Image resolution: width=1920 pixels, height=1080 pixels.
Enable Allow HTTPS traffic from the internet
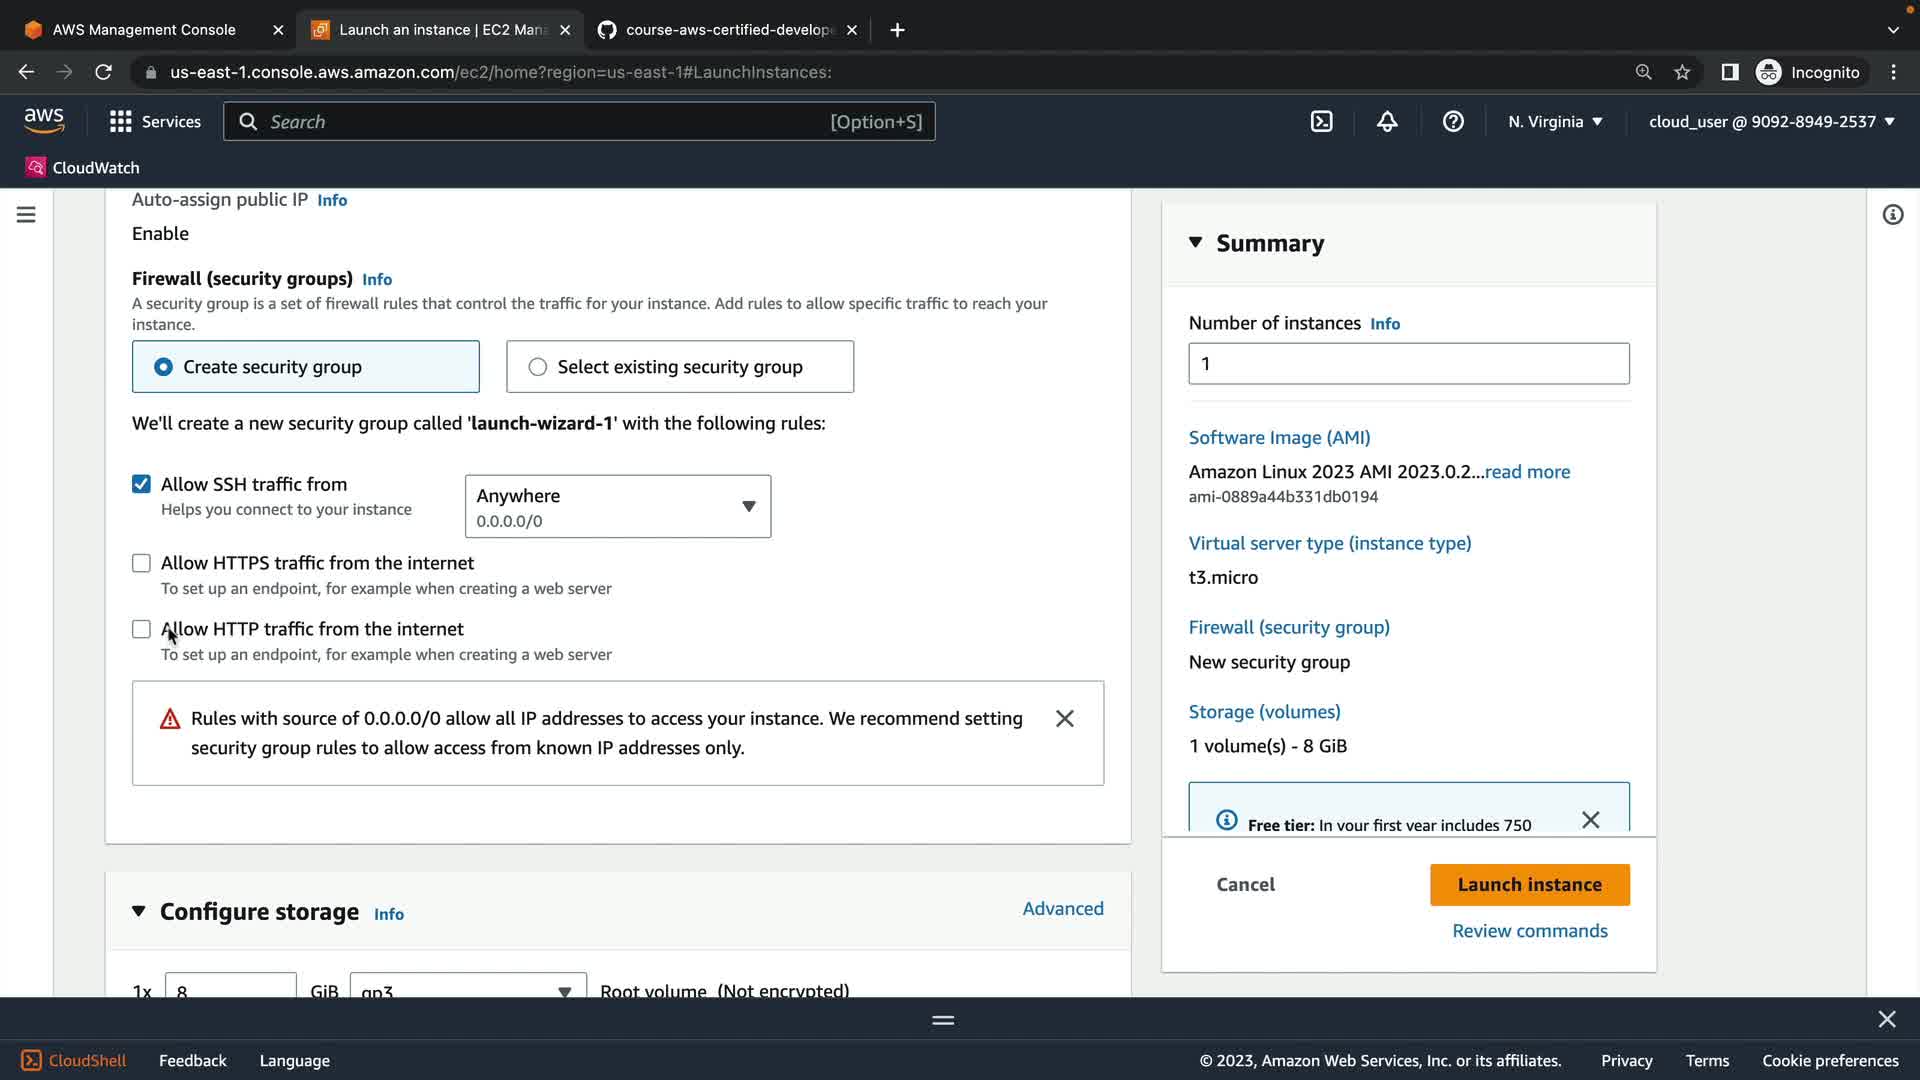[x=141, y=563]
